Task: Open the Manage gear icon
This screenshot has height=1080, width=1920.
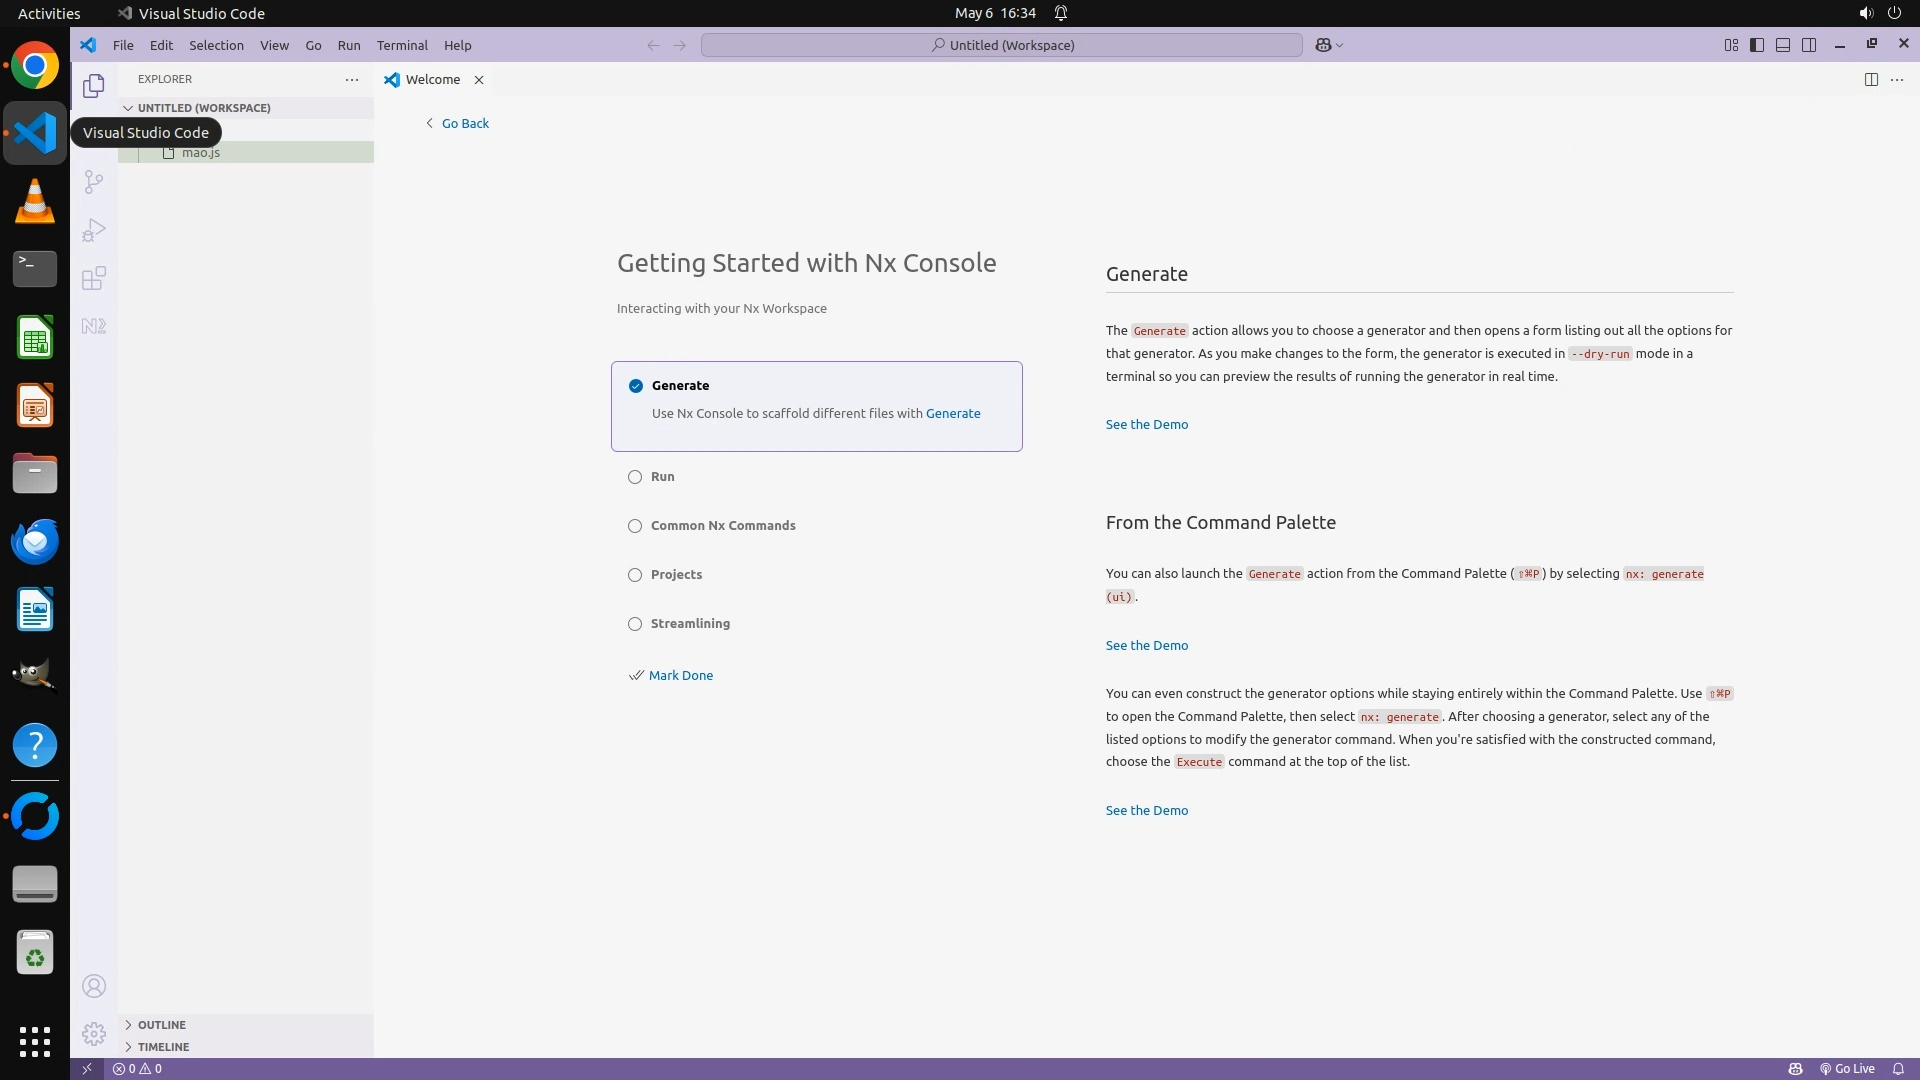Action: click(x=93, y=1033)
